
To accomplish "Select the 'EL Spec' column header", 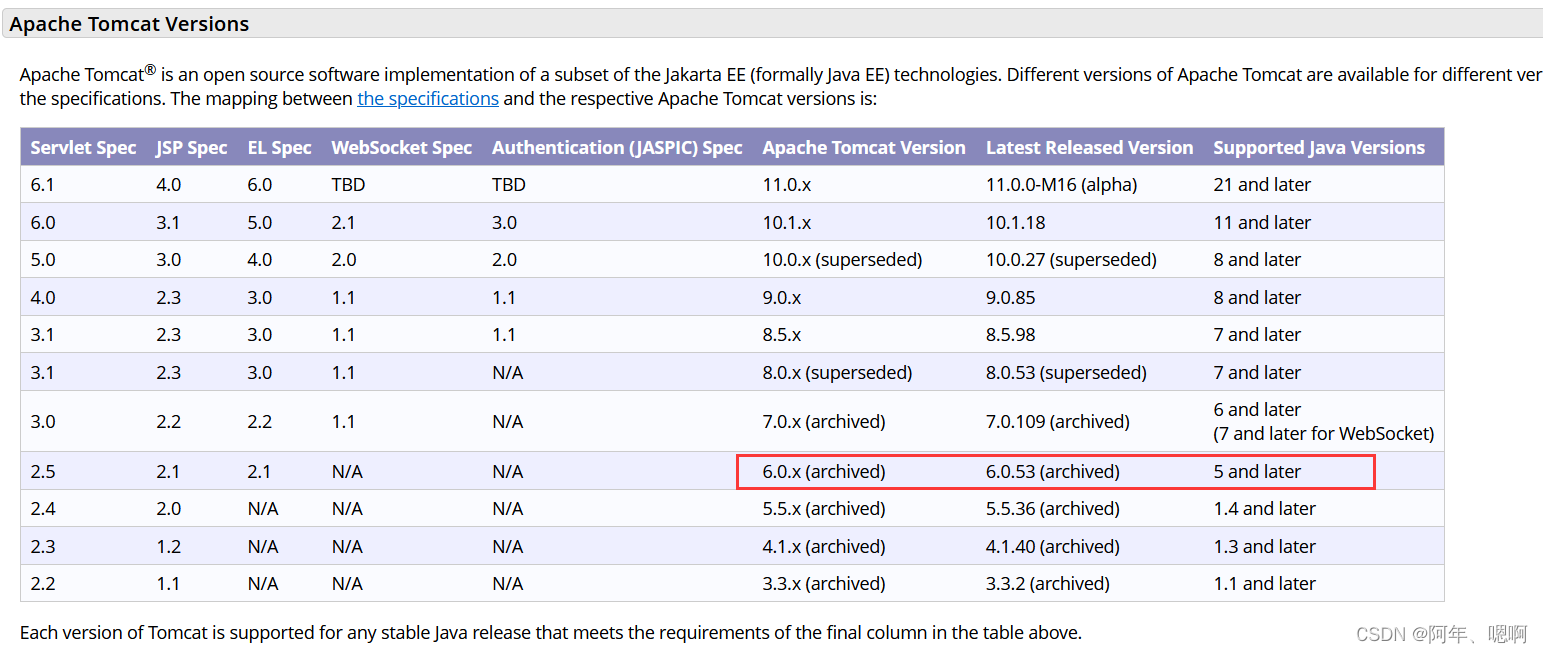I will 279,147.
